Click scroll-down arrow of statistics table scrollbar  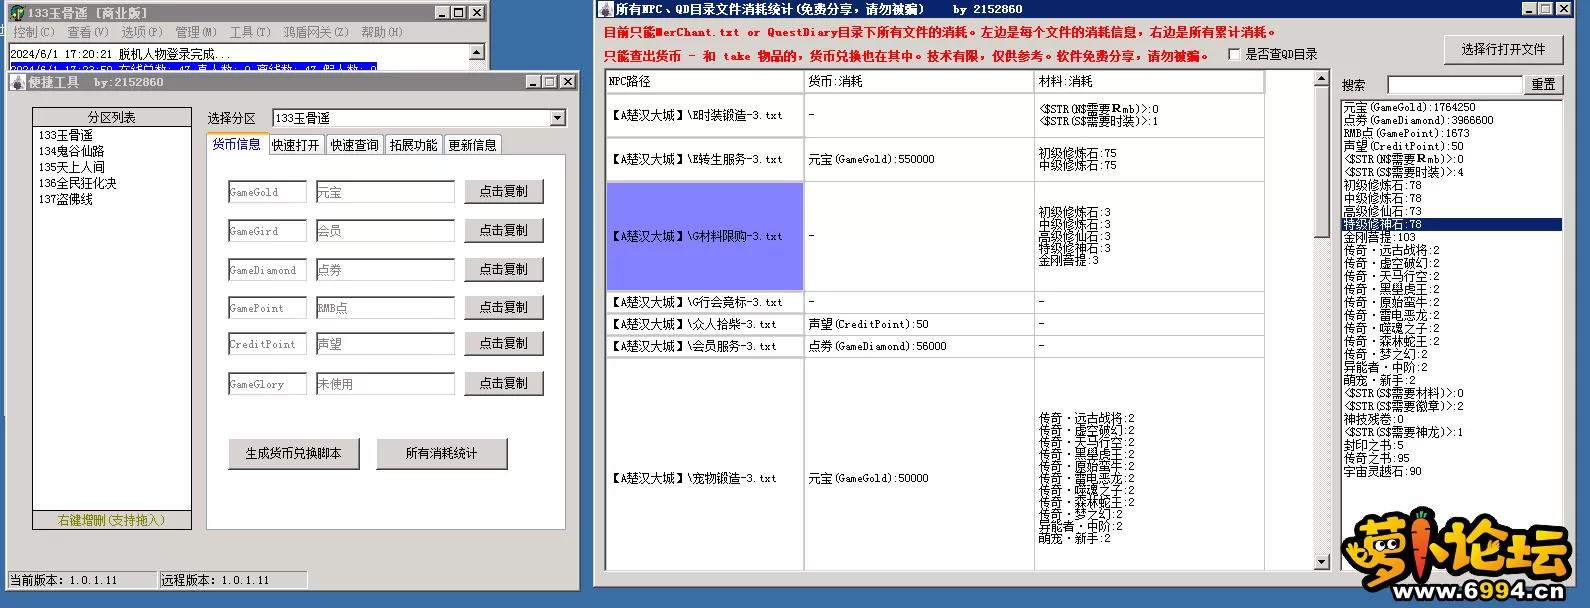pyautogui.click(x=1321, y=563)
